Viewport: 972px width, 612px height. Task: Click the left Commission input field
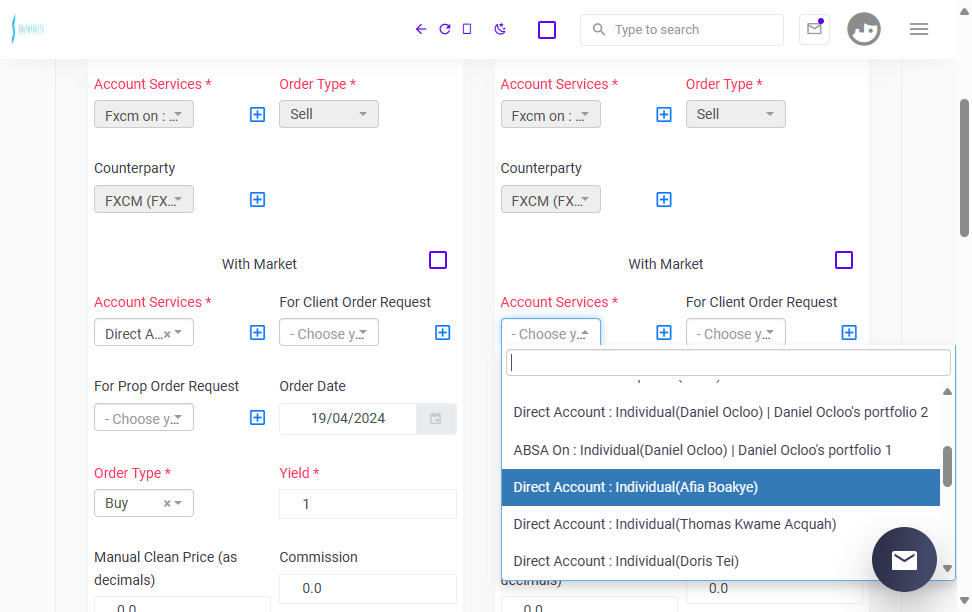pyautogui.click(x=368, y=588)
